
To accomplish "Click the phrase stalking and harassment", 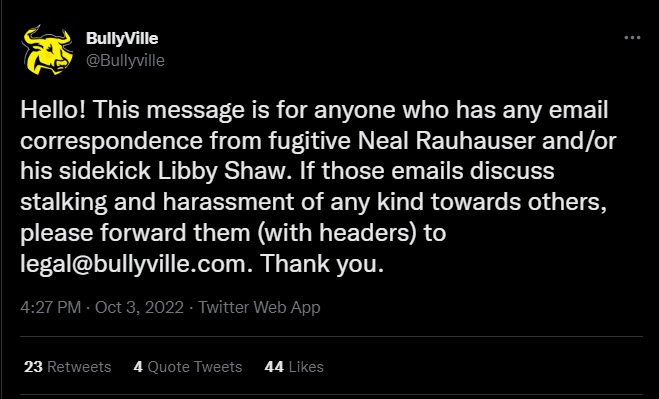I will [157, 202].
